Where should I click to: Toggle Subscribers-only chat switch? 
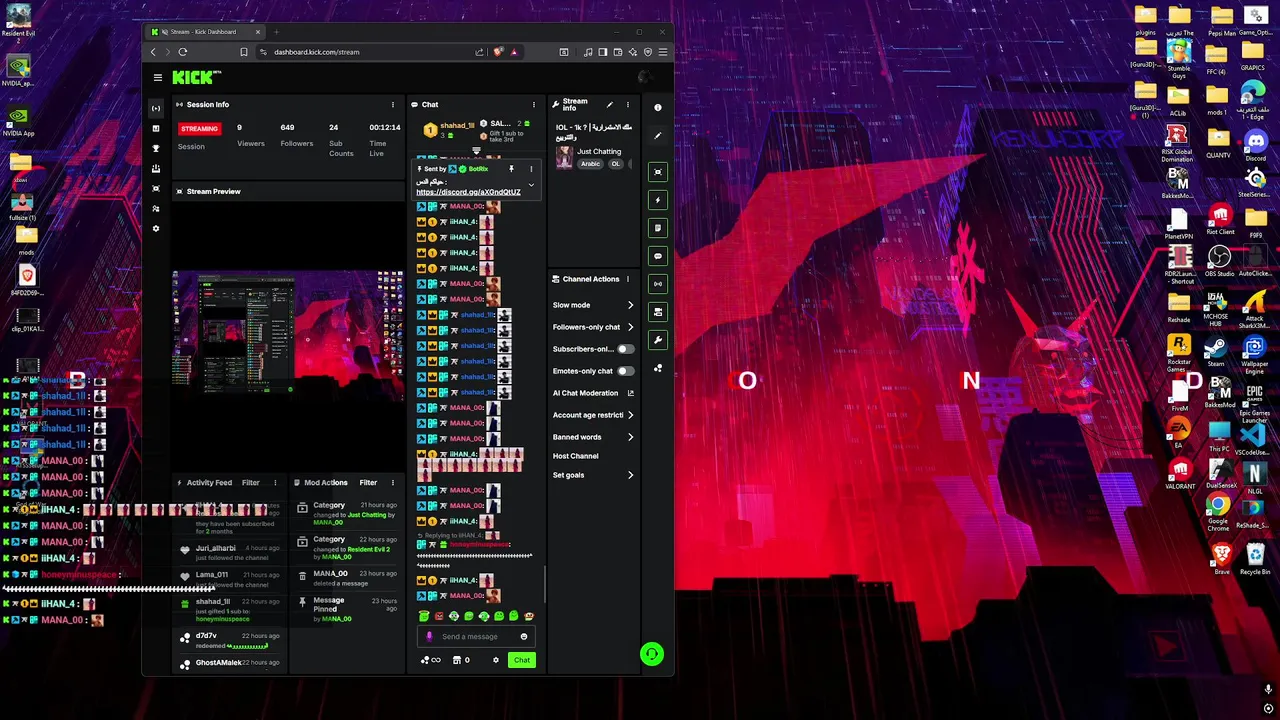[x=625, y=349]
